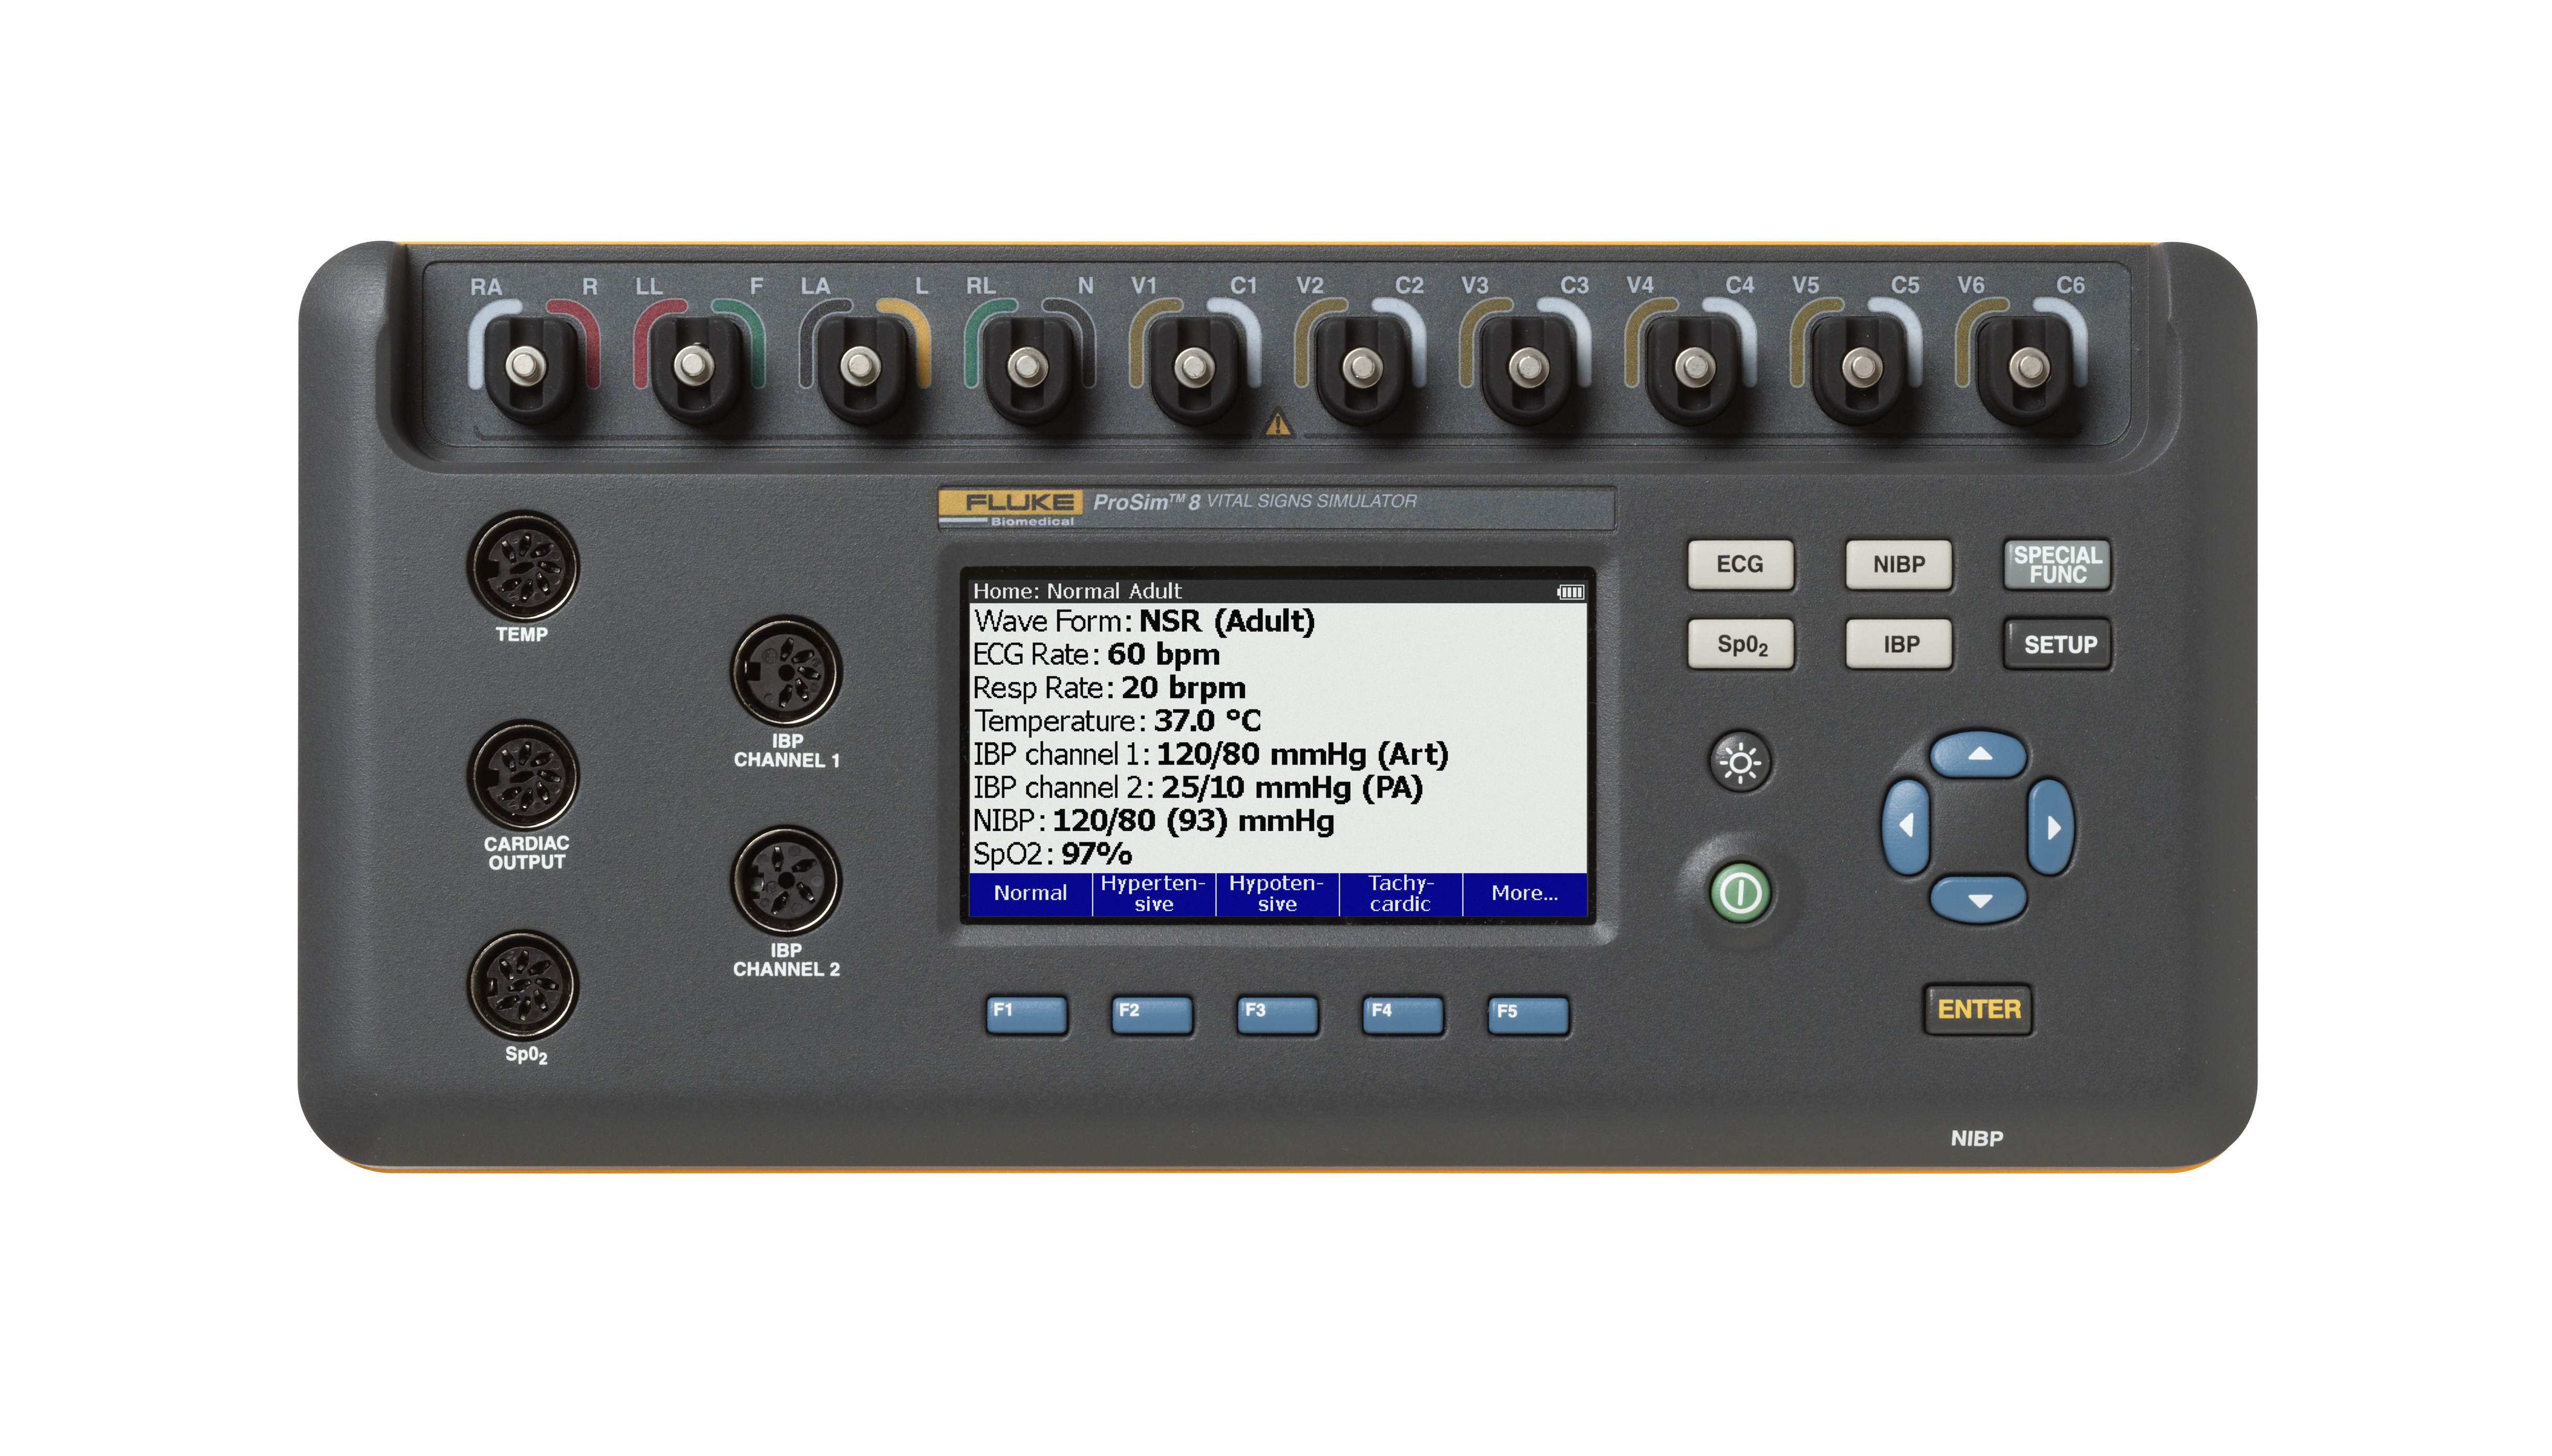
Task: Toggle the green power button
Action: 1740,892
